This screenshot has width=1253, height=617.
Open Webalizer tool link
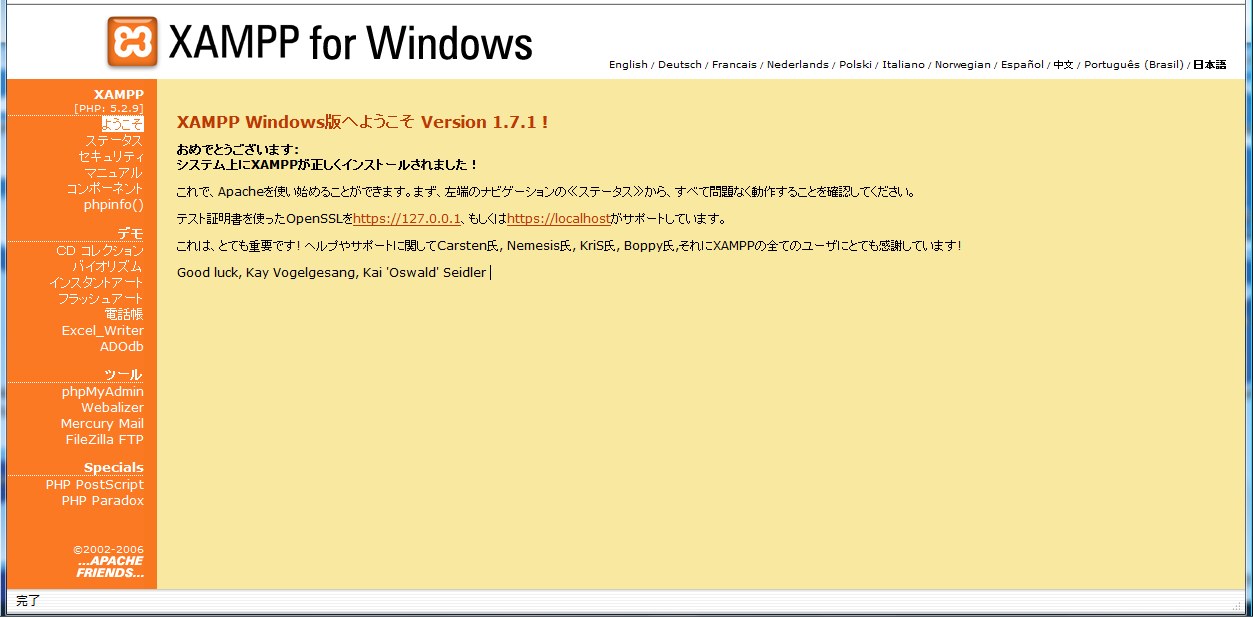click(112, 408)
